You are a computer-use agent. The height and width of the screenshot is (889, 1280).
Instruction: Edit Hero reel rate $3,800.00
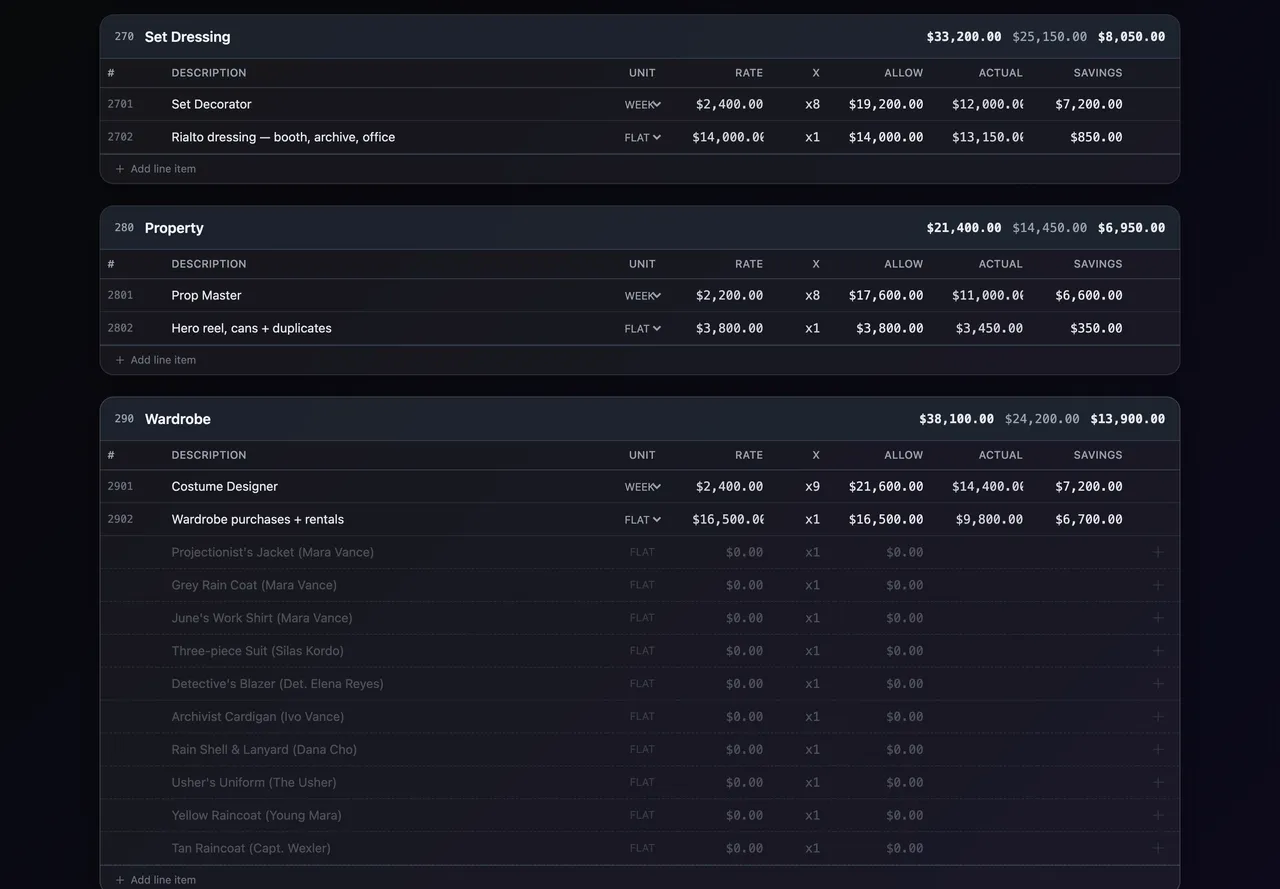(727, 328)
